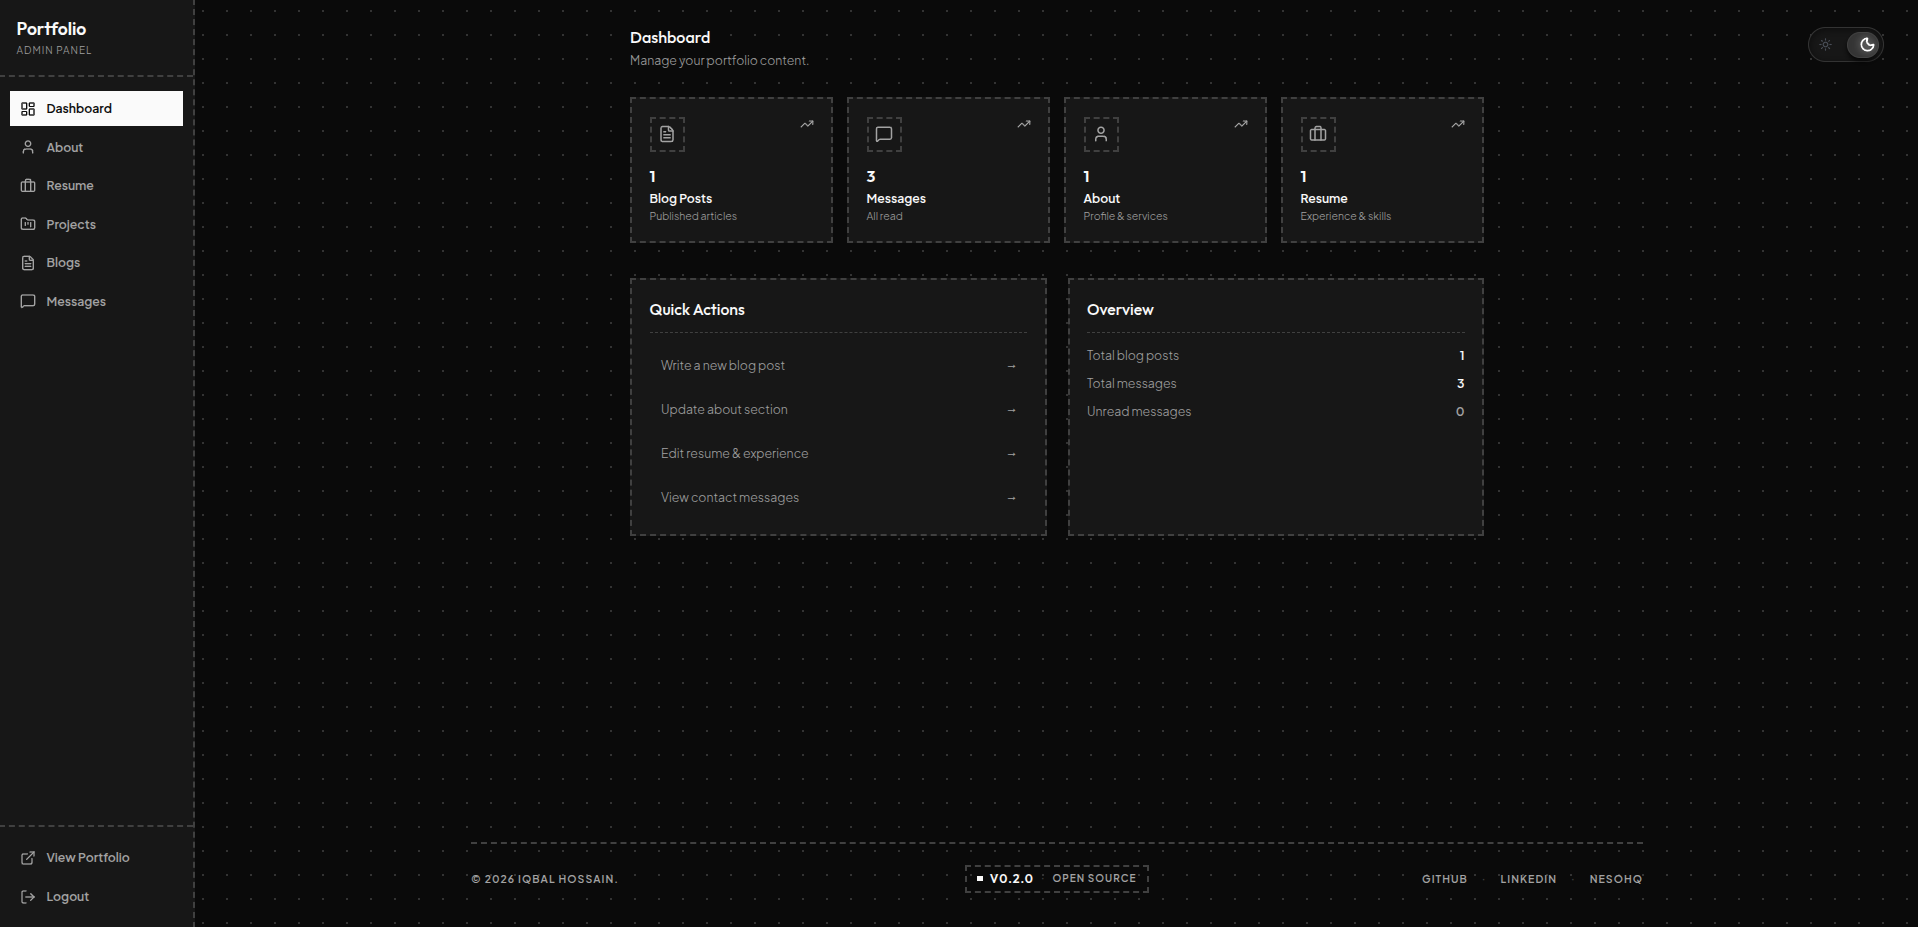Click the Blogs document icon
The height and width of the screenshot is (927, 1918).
(x=28, y=262)
